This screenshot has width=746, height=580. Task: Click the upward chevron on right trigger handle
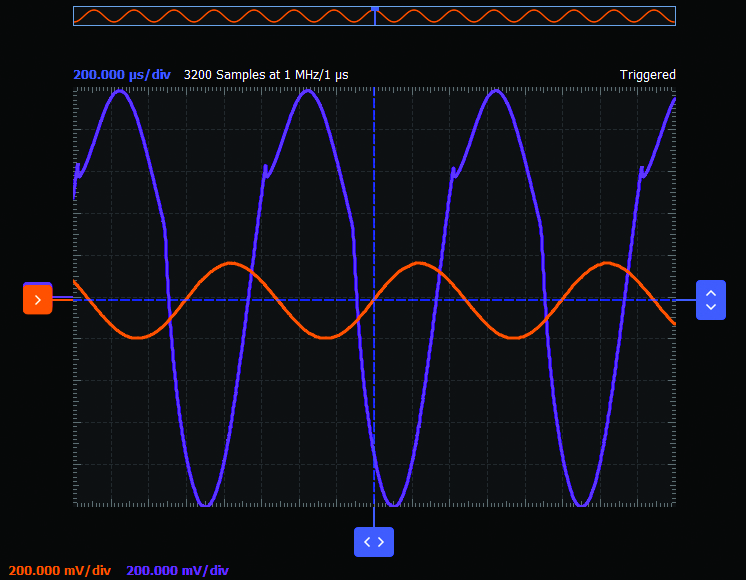pos(710,294)
